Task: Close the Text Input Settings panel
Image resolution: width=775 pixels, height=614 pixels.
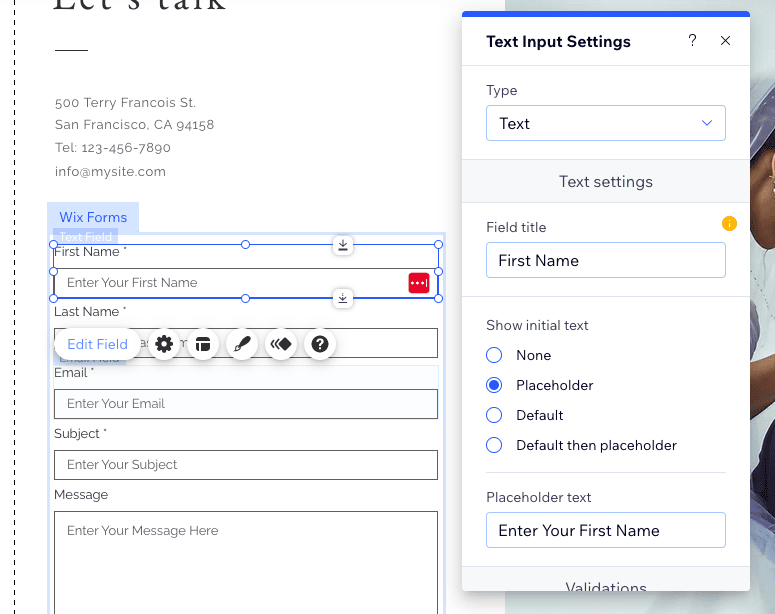Action: click(725, 41)
